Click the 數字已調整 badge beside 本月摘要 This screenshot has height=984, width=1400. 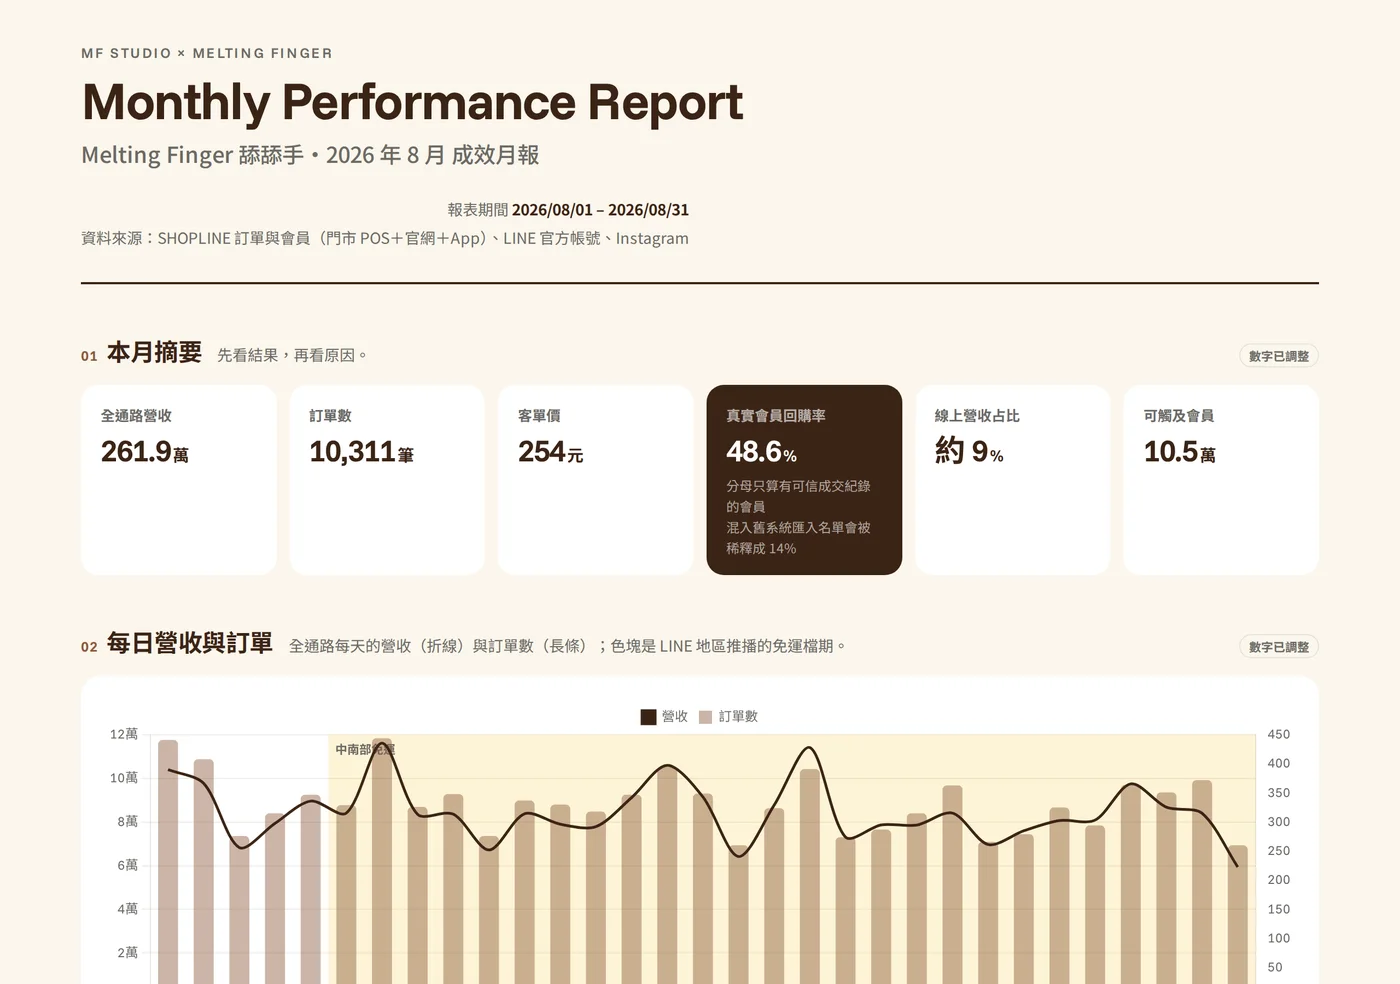click(x=1279, y=356)
